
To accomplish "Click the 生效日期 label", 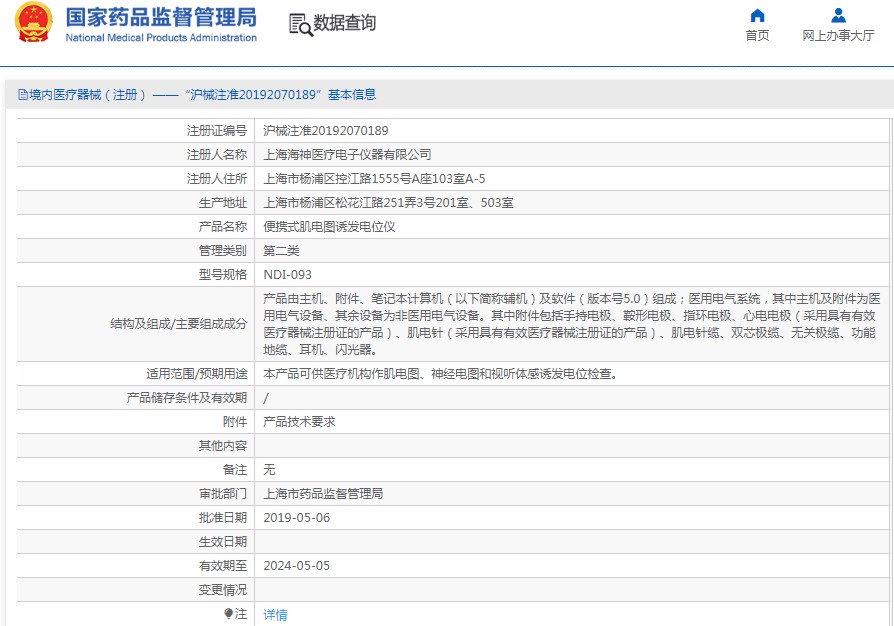I will 223,541.
